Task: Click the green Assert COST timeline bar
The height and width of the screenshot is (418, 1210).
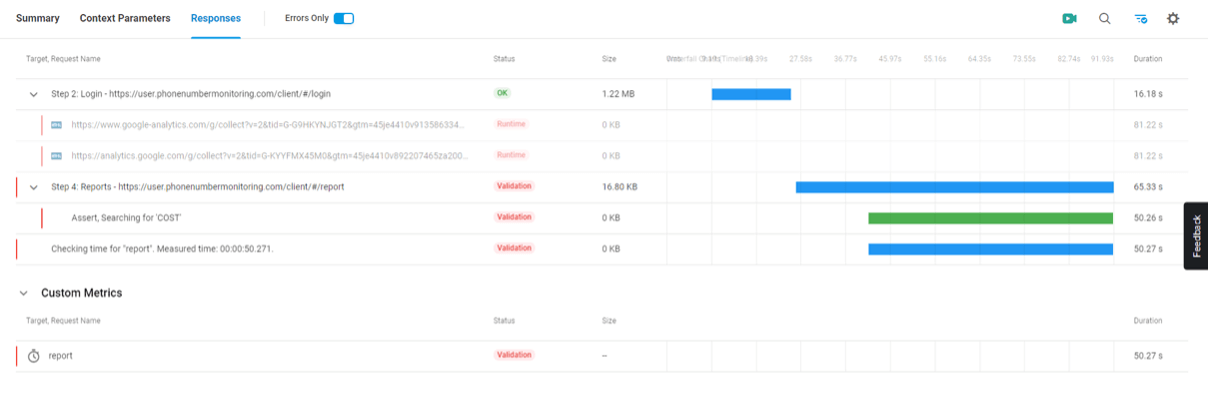Action: point(990,218)
